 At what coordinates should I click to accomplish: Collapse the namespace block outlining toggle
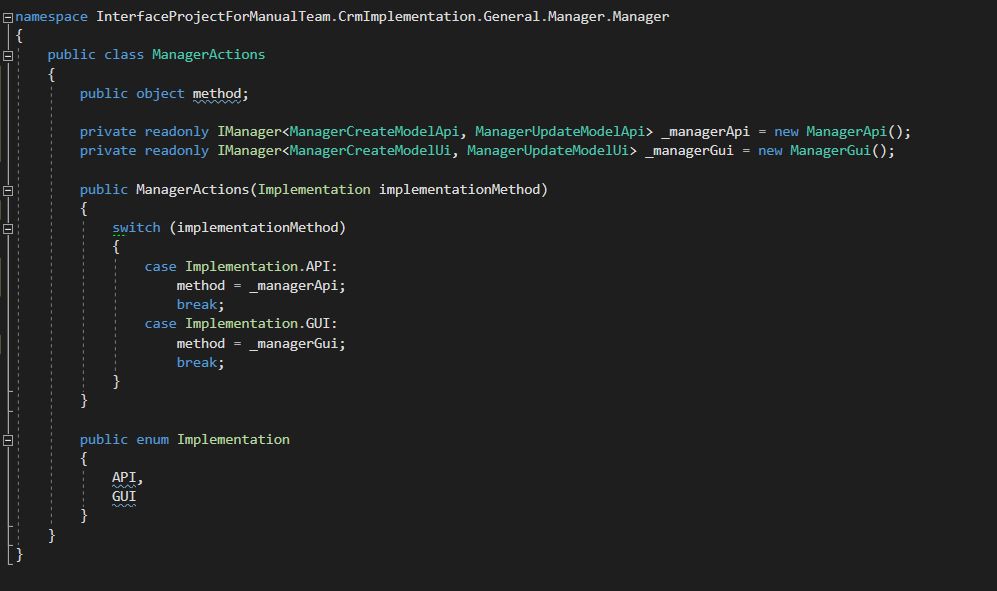click(8, 18)
